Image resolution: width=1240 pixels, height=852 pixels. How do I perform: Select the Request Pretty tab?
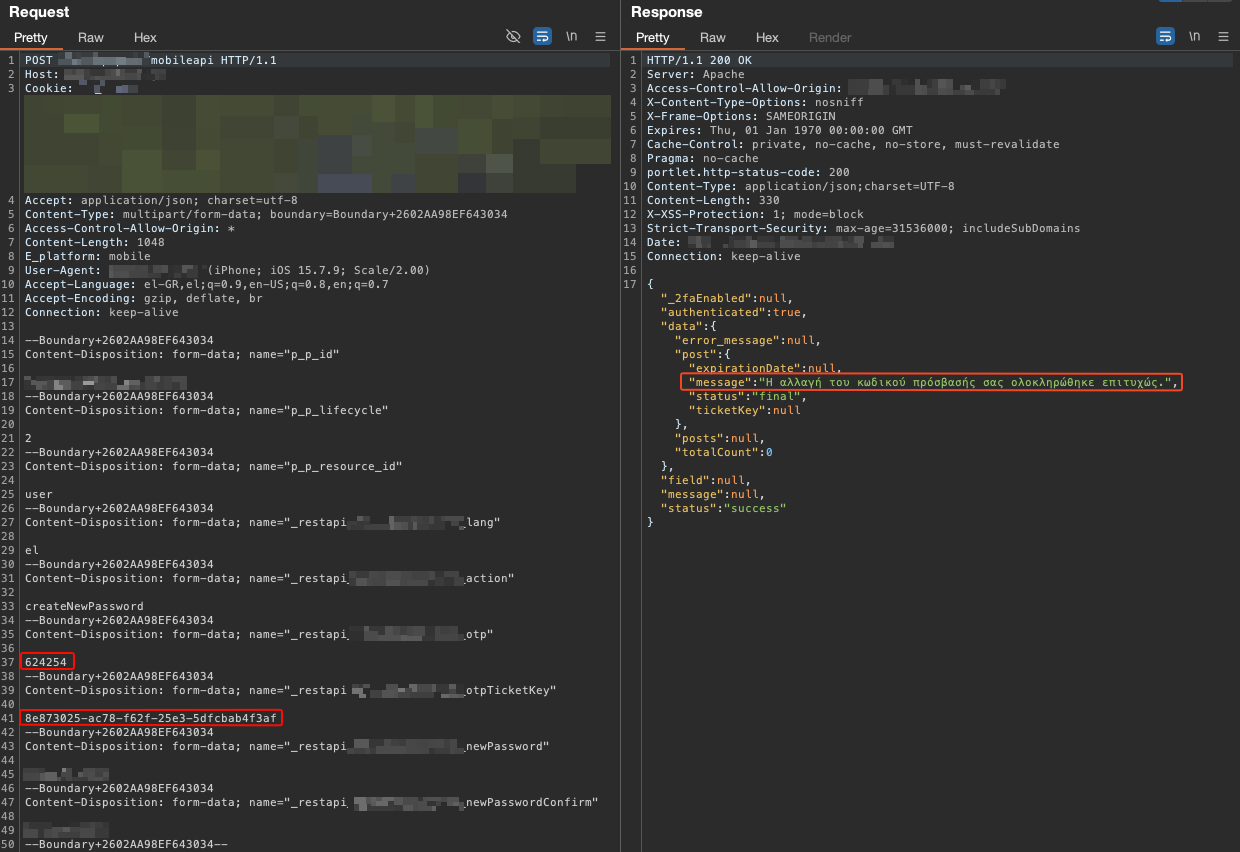click(31, 37)
